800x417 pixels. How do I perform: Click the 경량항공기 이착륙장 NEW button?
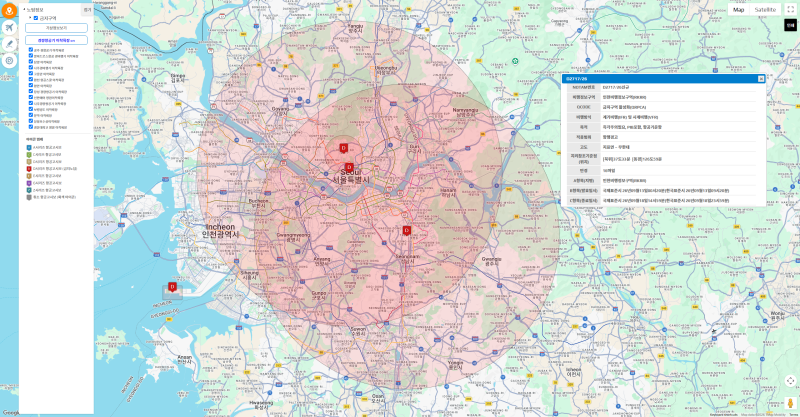[56, 40]
